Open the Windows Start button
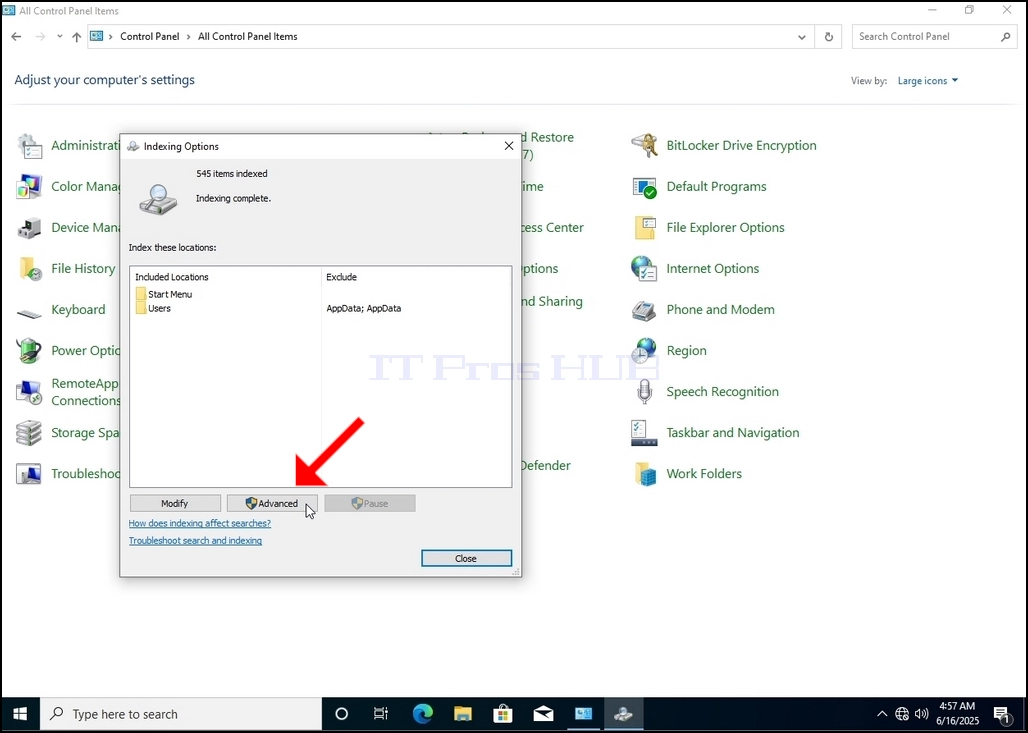The width and height of the screenshot is (1028, 733). pyautogui.click(x=20, y=714)
